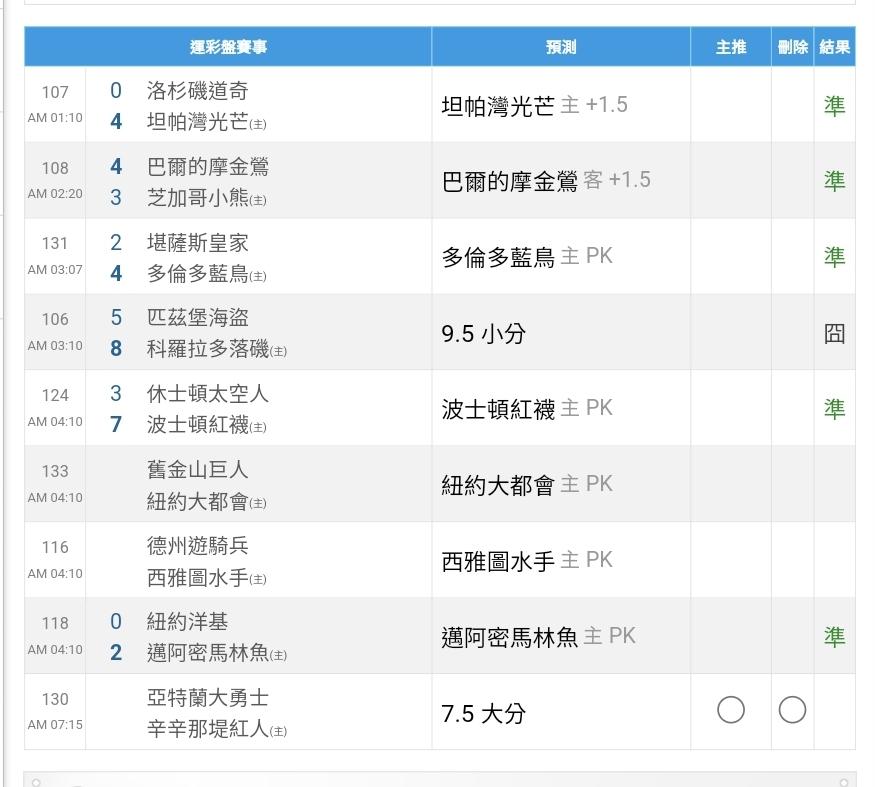The width and height of the screenshot is (875, 787).
Task: Click team name 紐約洋基
Action: point(188,622)
